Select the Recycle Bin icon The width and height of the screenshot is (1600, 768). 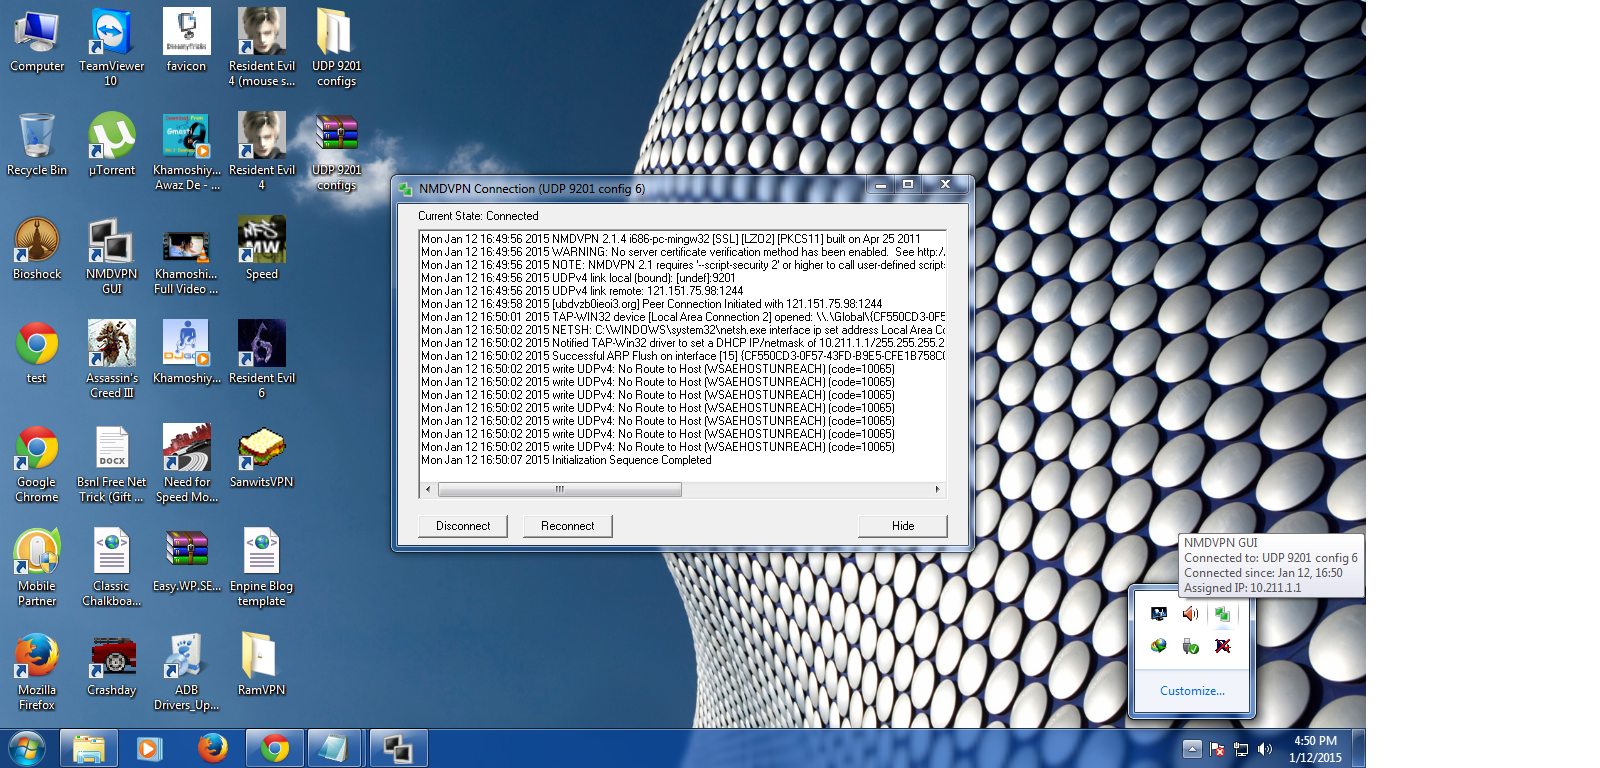37,144
